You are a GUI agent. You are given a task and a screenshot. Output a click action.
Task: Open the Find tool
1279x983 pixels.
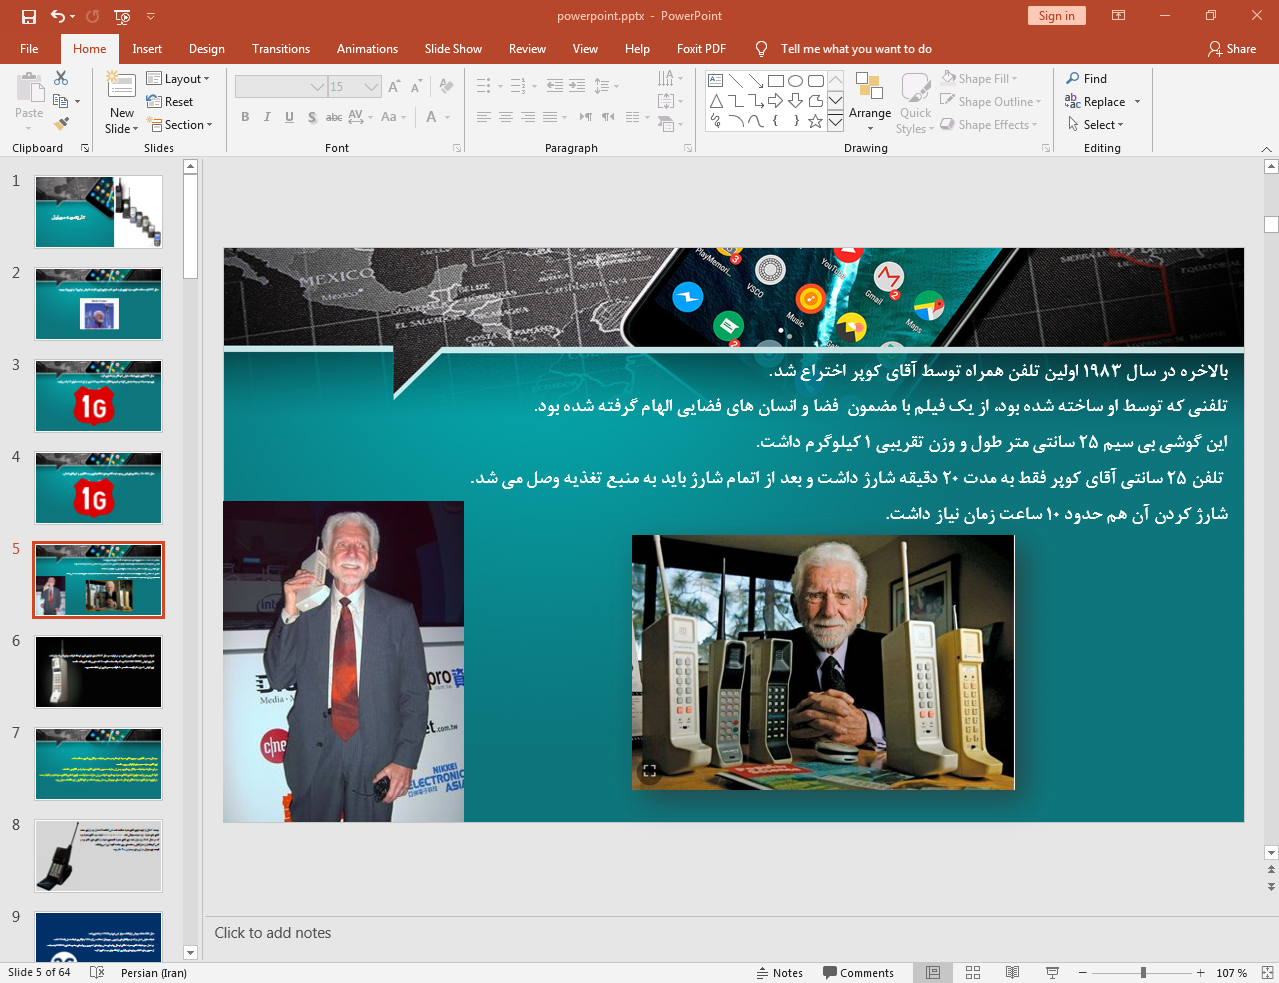click(x=1087, y=78)
